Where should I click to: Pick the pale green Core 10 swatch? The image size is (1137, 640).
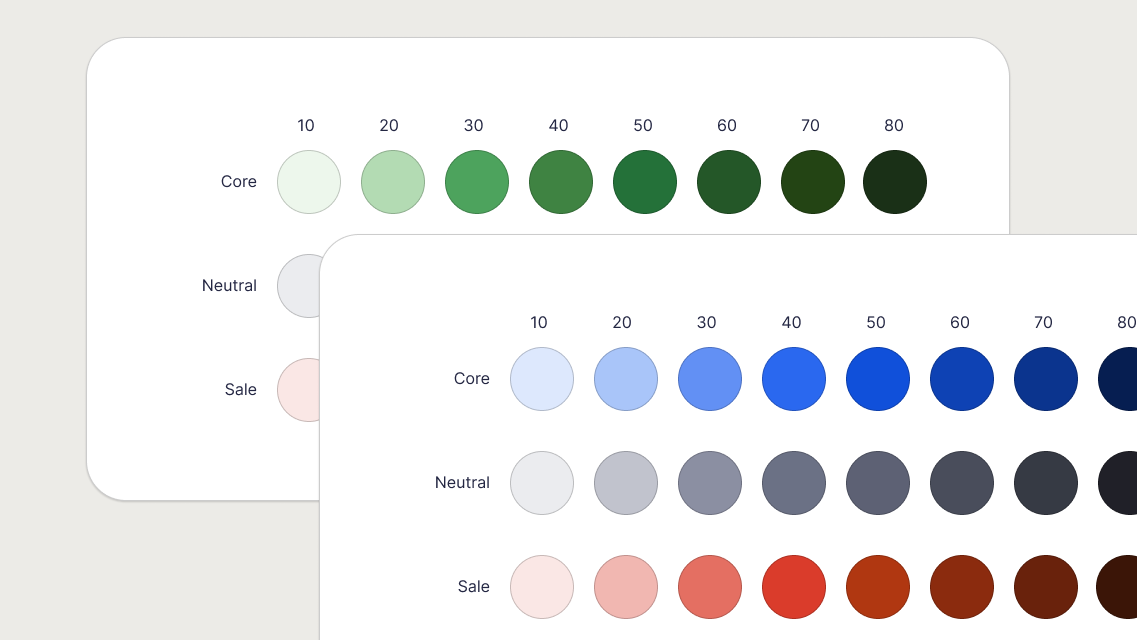309,181
